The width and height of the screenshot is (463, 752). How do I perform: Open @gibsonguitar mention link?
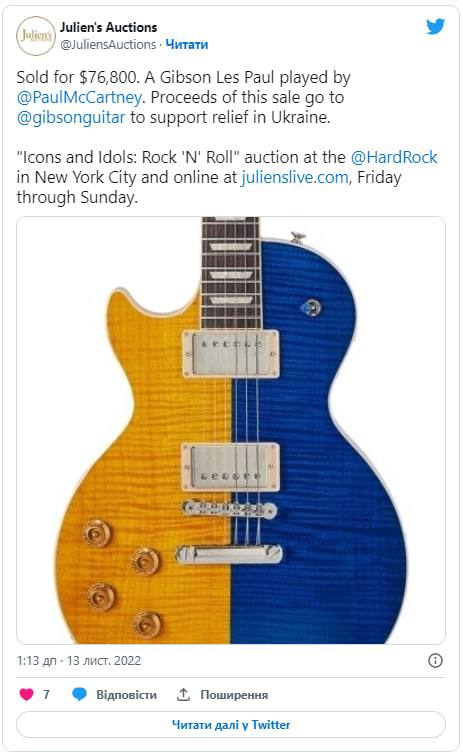pyautogui.click(x=71, y=118)
